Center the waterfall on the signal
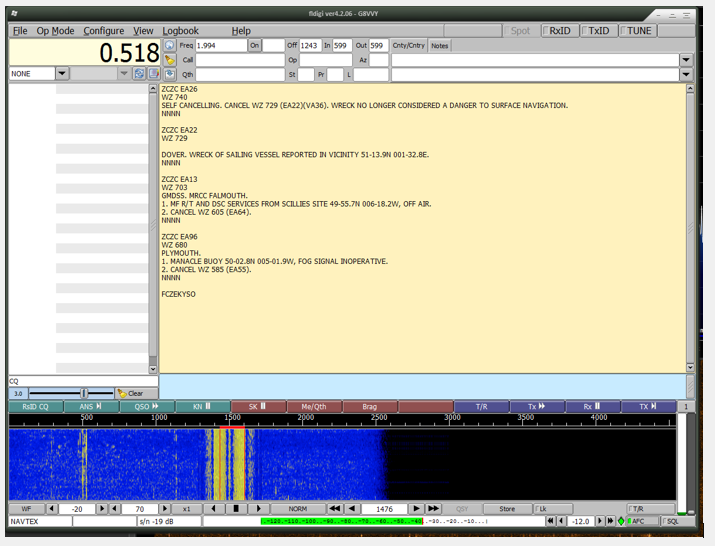Image resolution: width=715 pixels, height=546 pixels. point(236,509)
